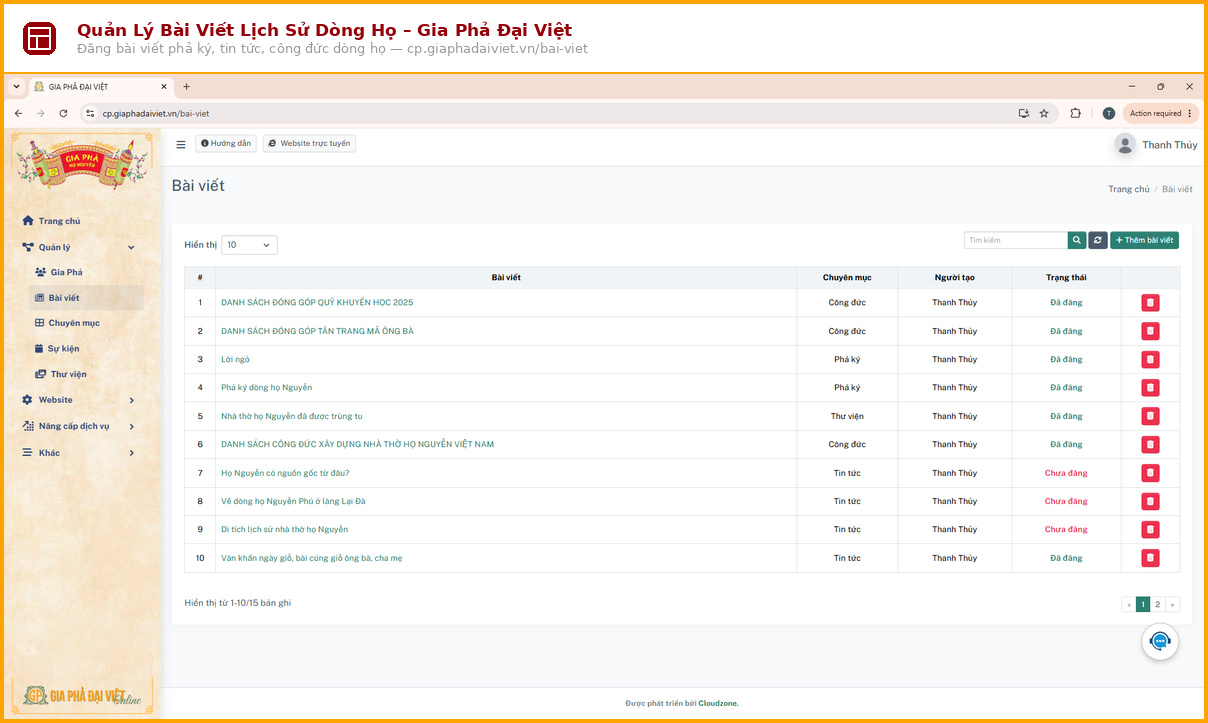Screen dimensions: 1208x723
Task: Click Trang chủ breadcrumb link
Action: point(1128,189)
